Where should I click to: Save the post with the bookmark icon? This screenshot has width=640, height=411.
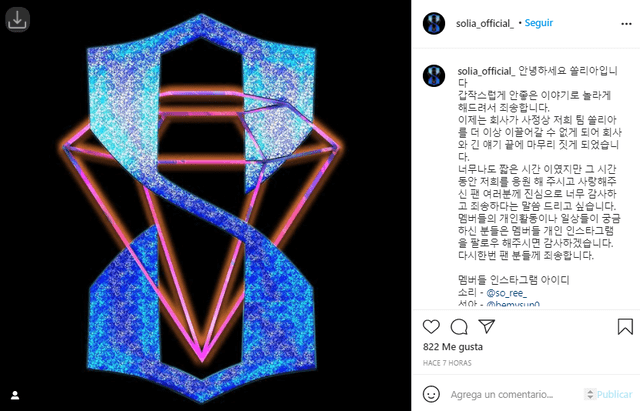point(625,327)
